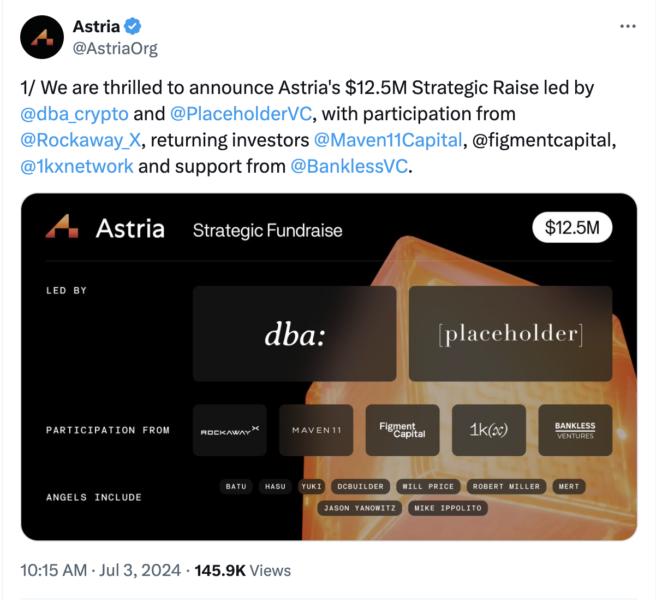Open the @AstriaOrg handle
This screenshot has height=600, width=656.
click(115, 49)
